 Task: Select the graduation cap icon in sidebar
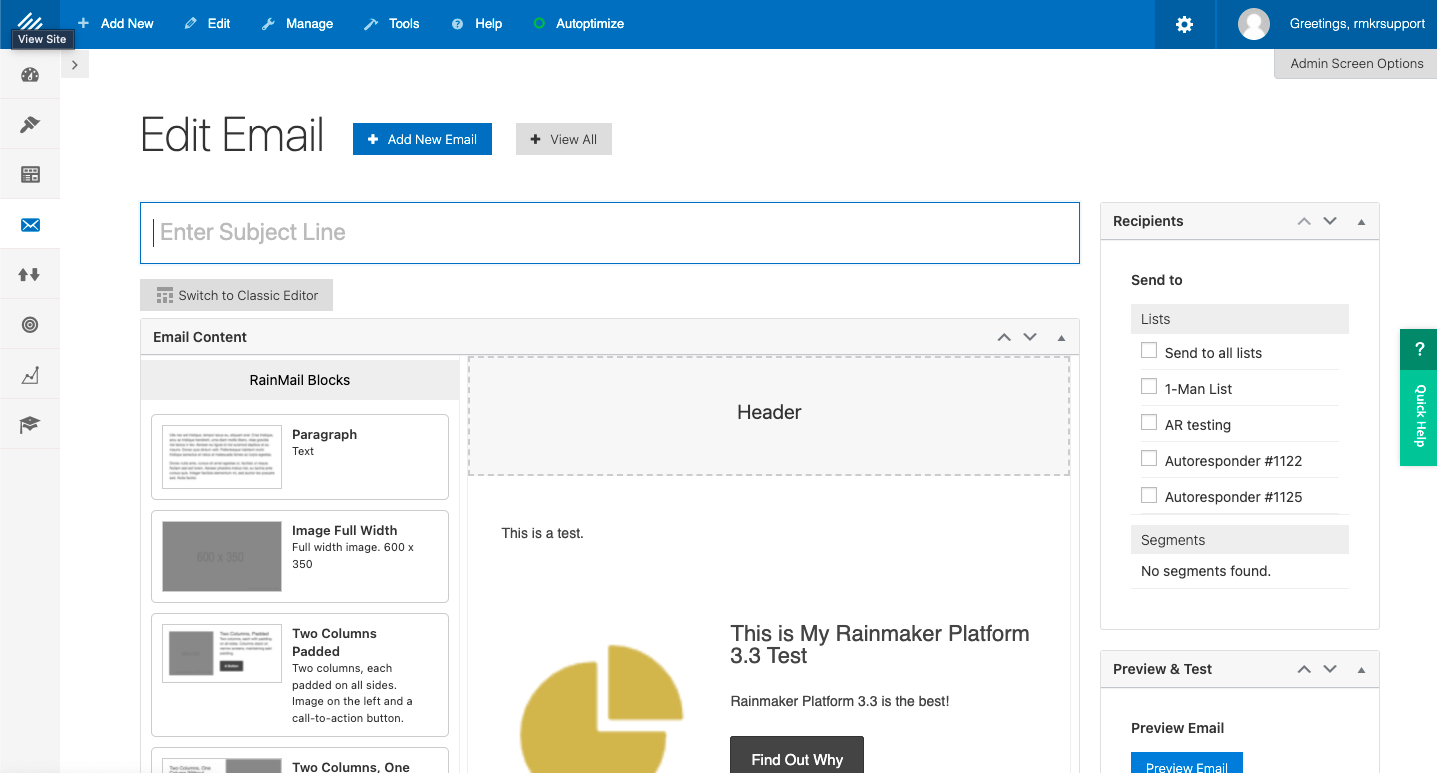click(x=29, y=423)
